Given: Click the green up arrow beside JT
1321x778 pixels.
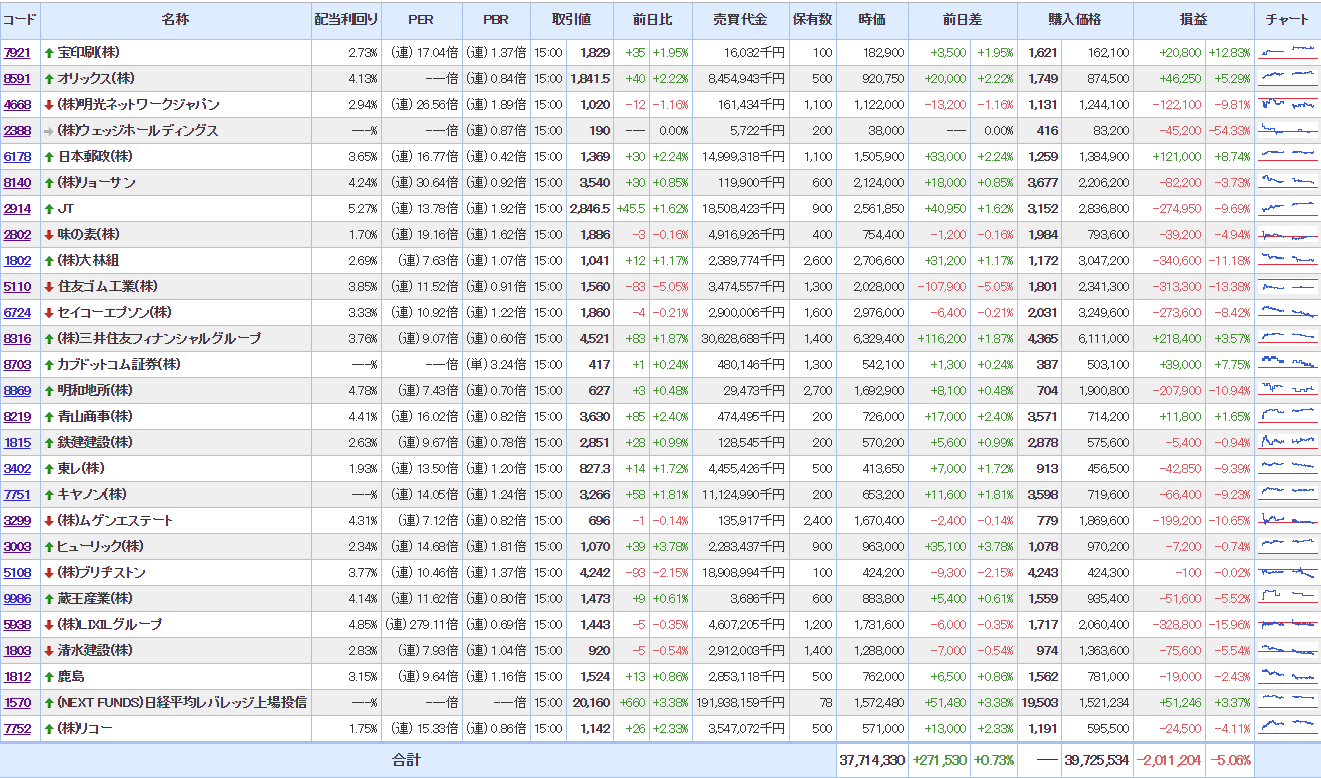Looking at the screenshot, I should click(x=49, y=209).
